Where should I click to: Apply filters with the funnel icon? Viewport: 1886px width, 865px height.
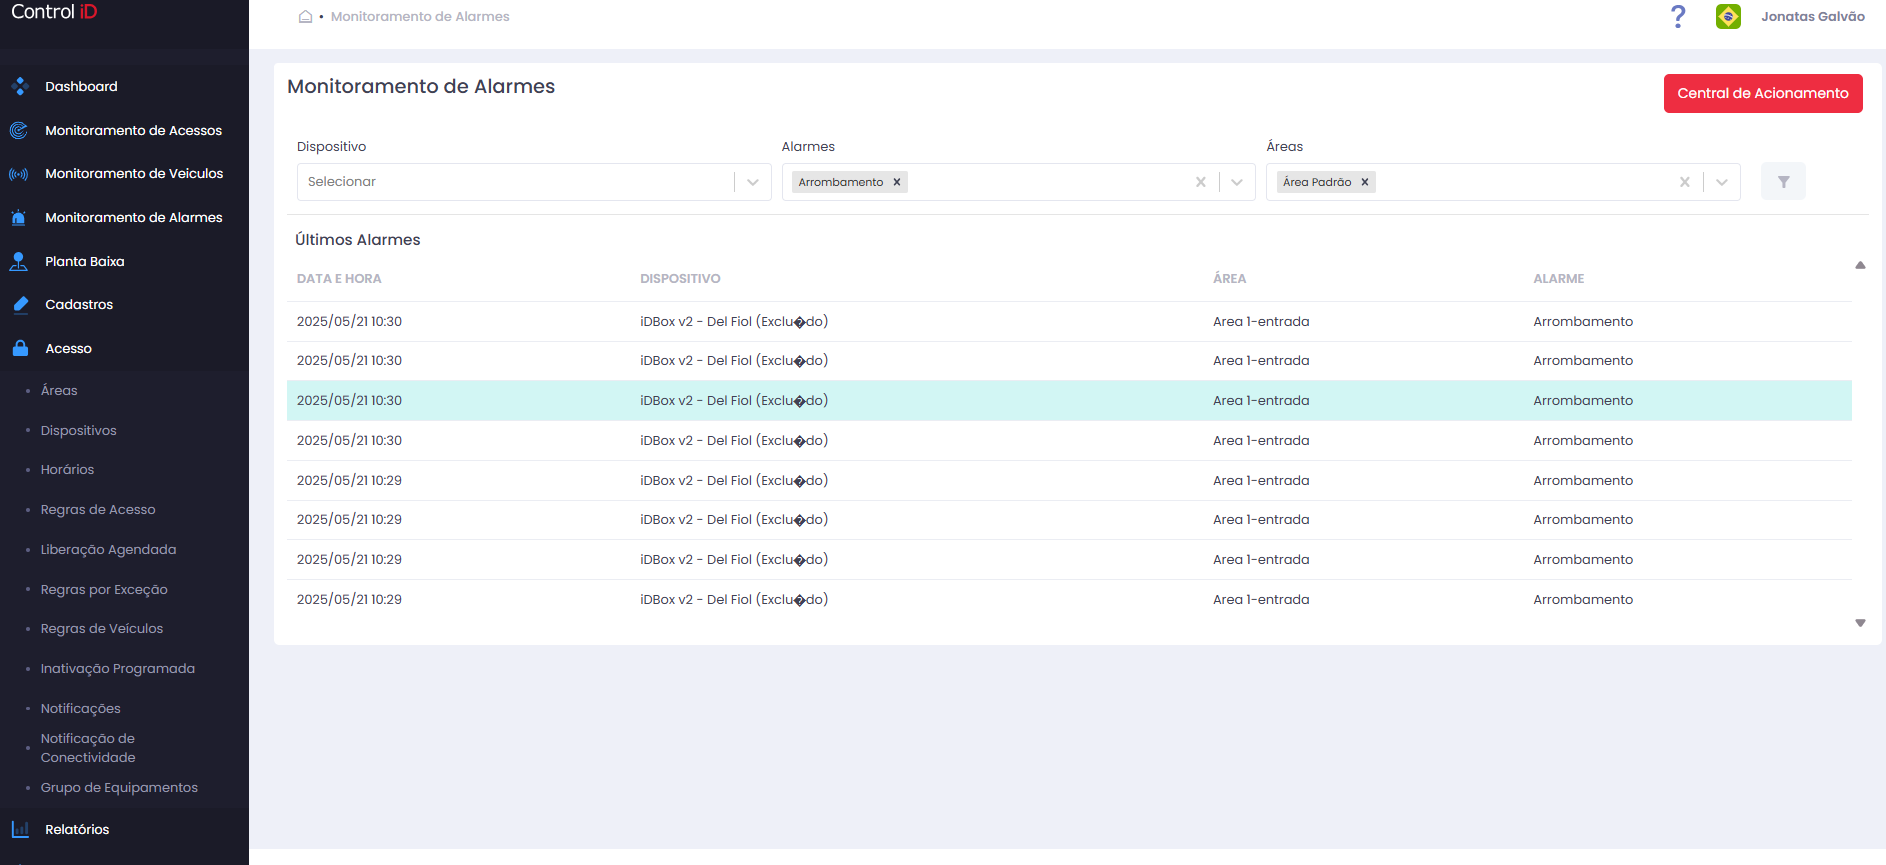click(1783, 182)
